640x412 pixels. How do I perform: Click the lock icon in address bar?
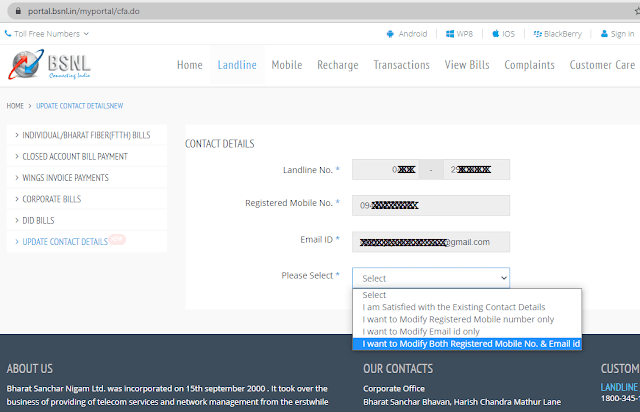coord(18,11)
